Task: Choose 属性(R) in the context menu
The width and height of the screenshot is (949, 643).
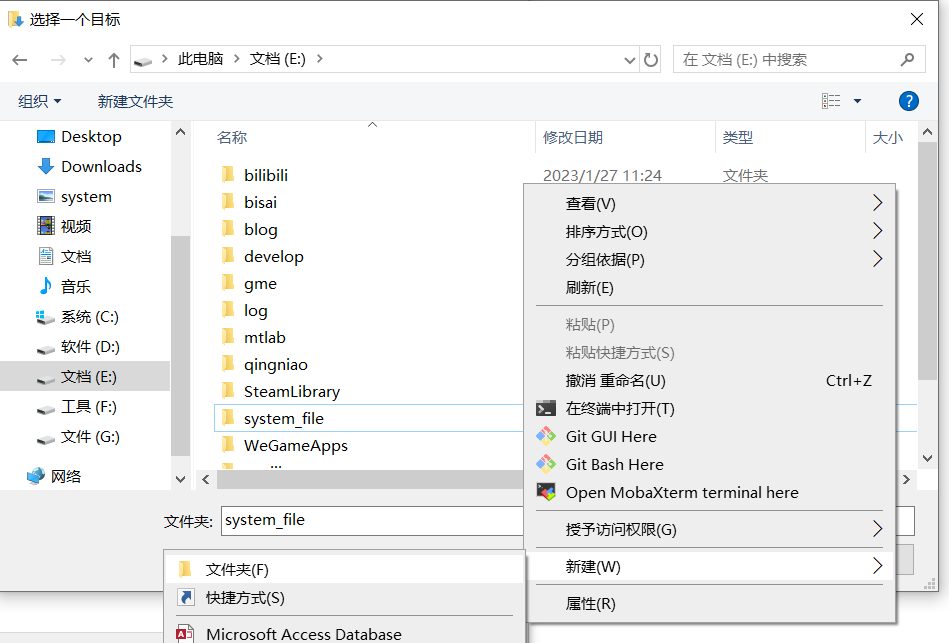Action: [591, 603]
